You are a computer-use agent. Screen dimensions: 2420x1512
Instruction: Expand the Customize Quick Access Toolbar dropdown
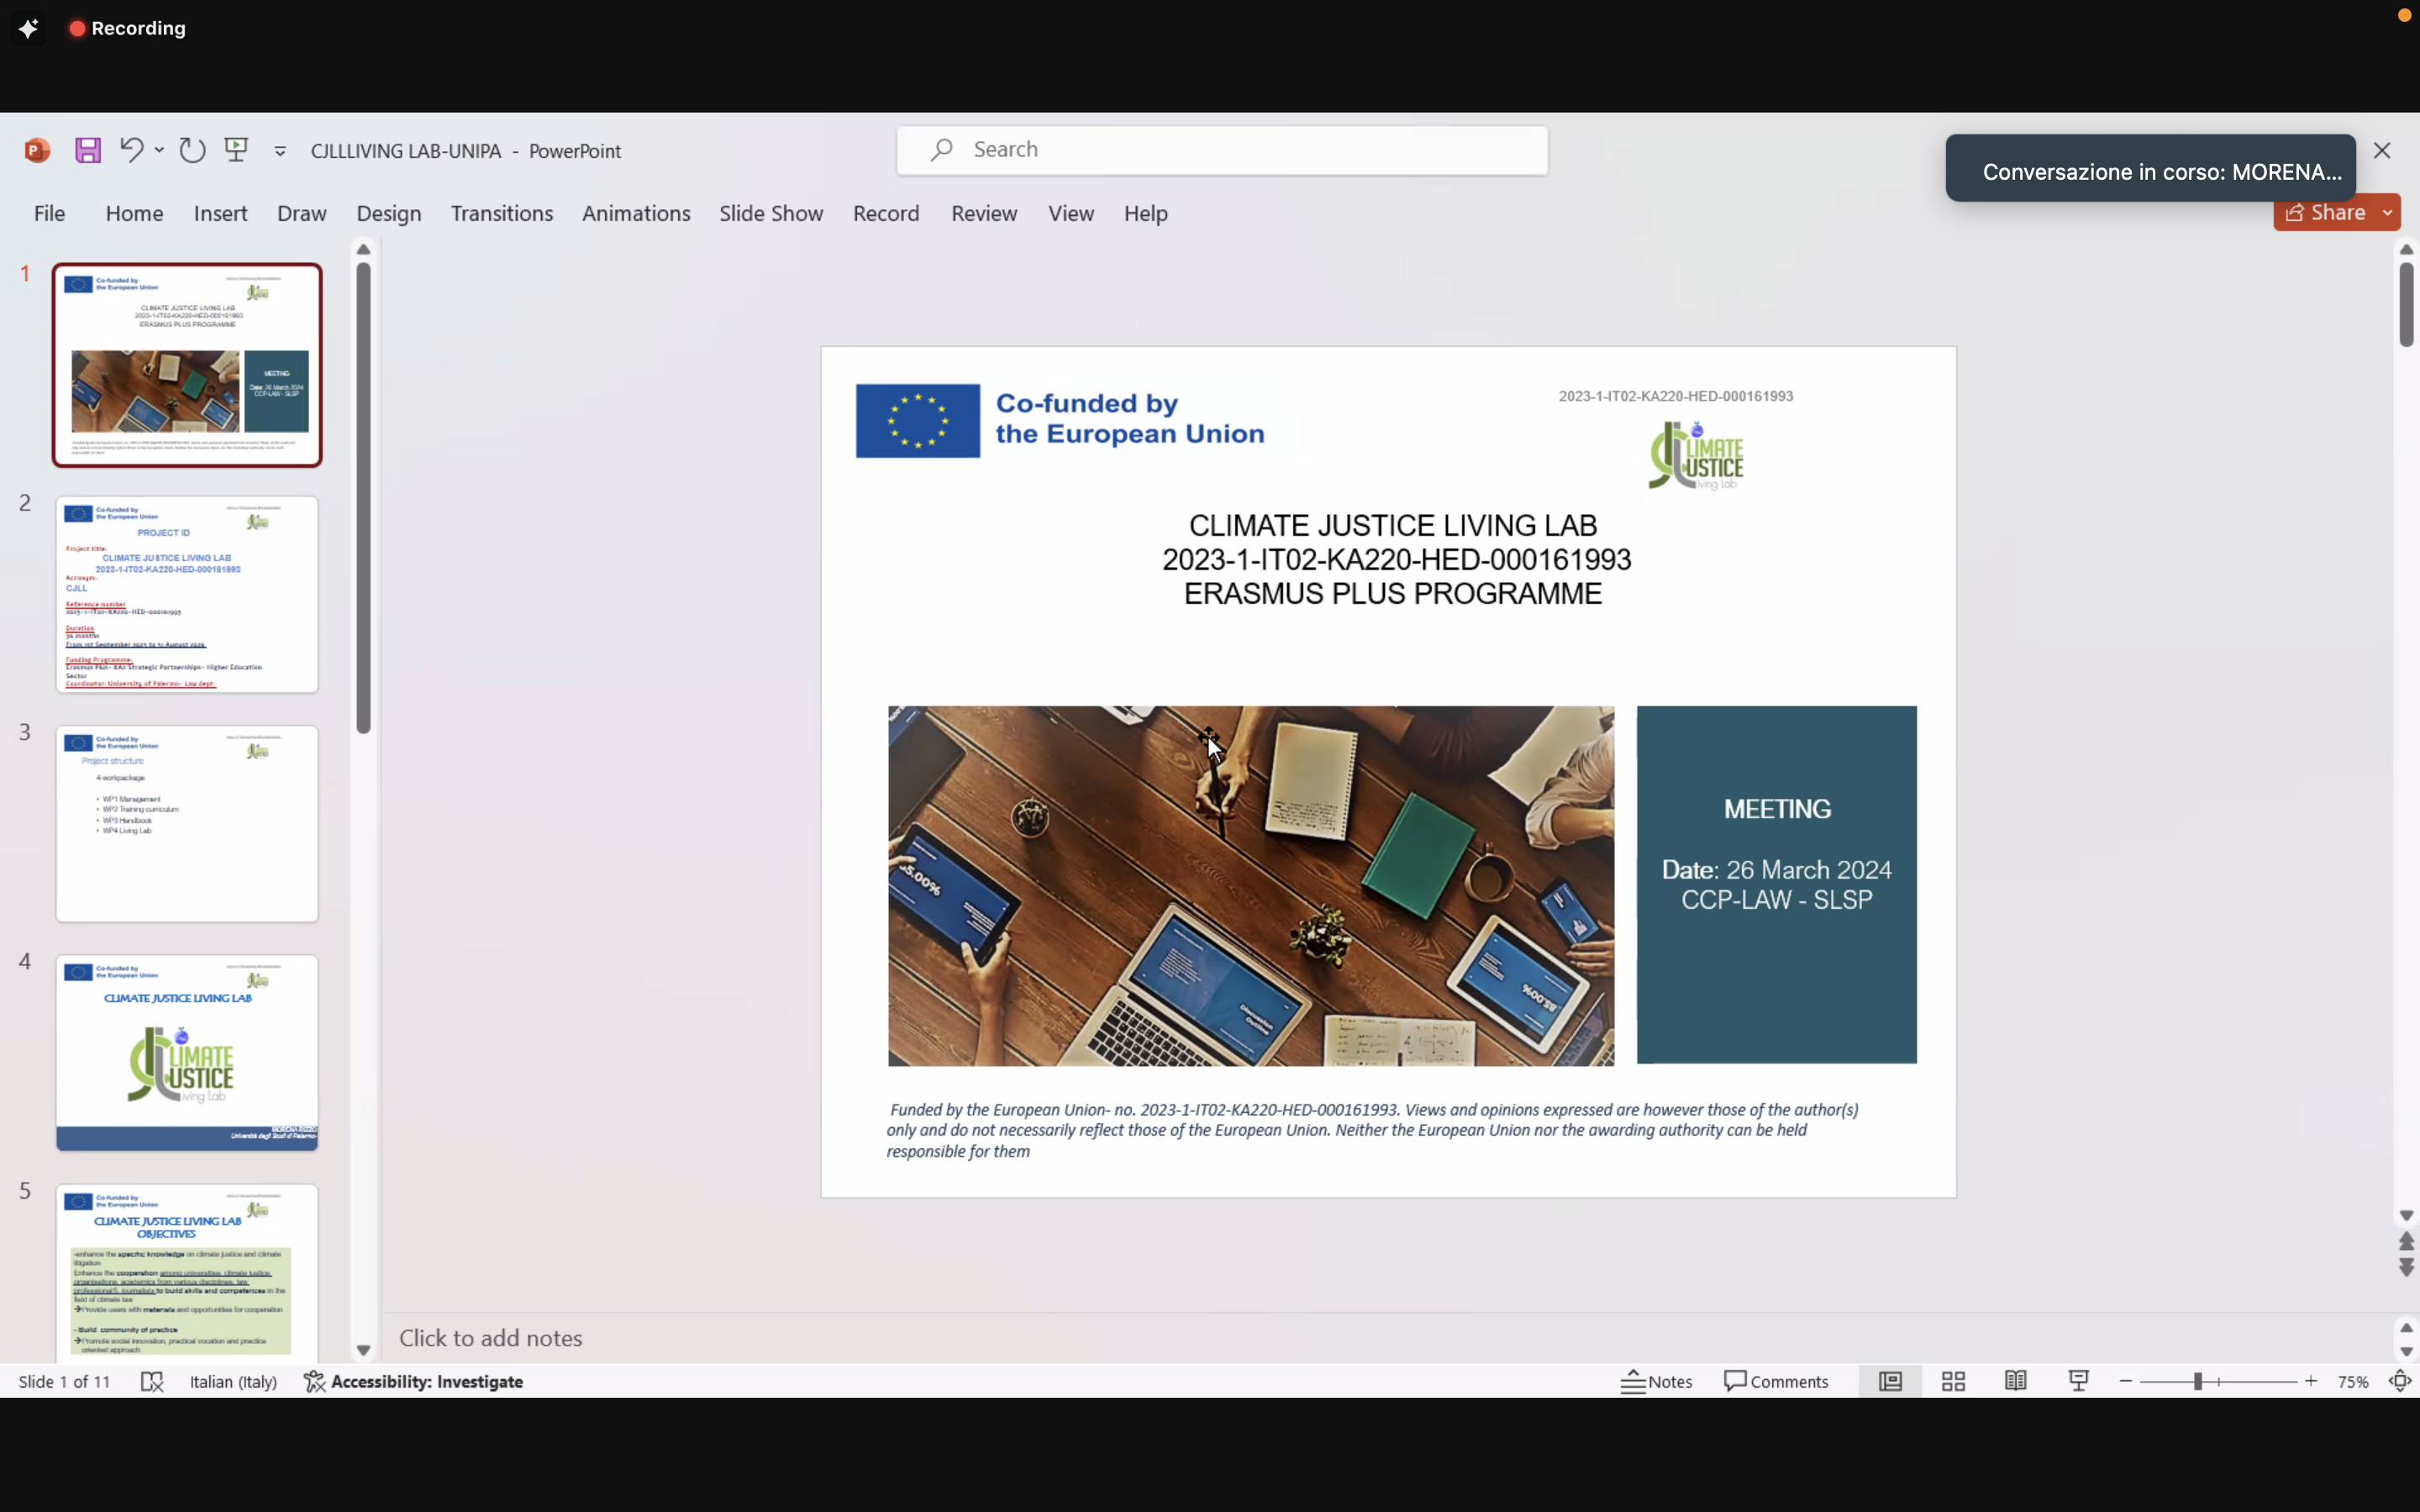(280, 152)
